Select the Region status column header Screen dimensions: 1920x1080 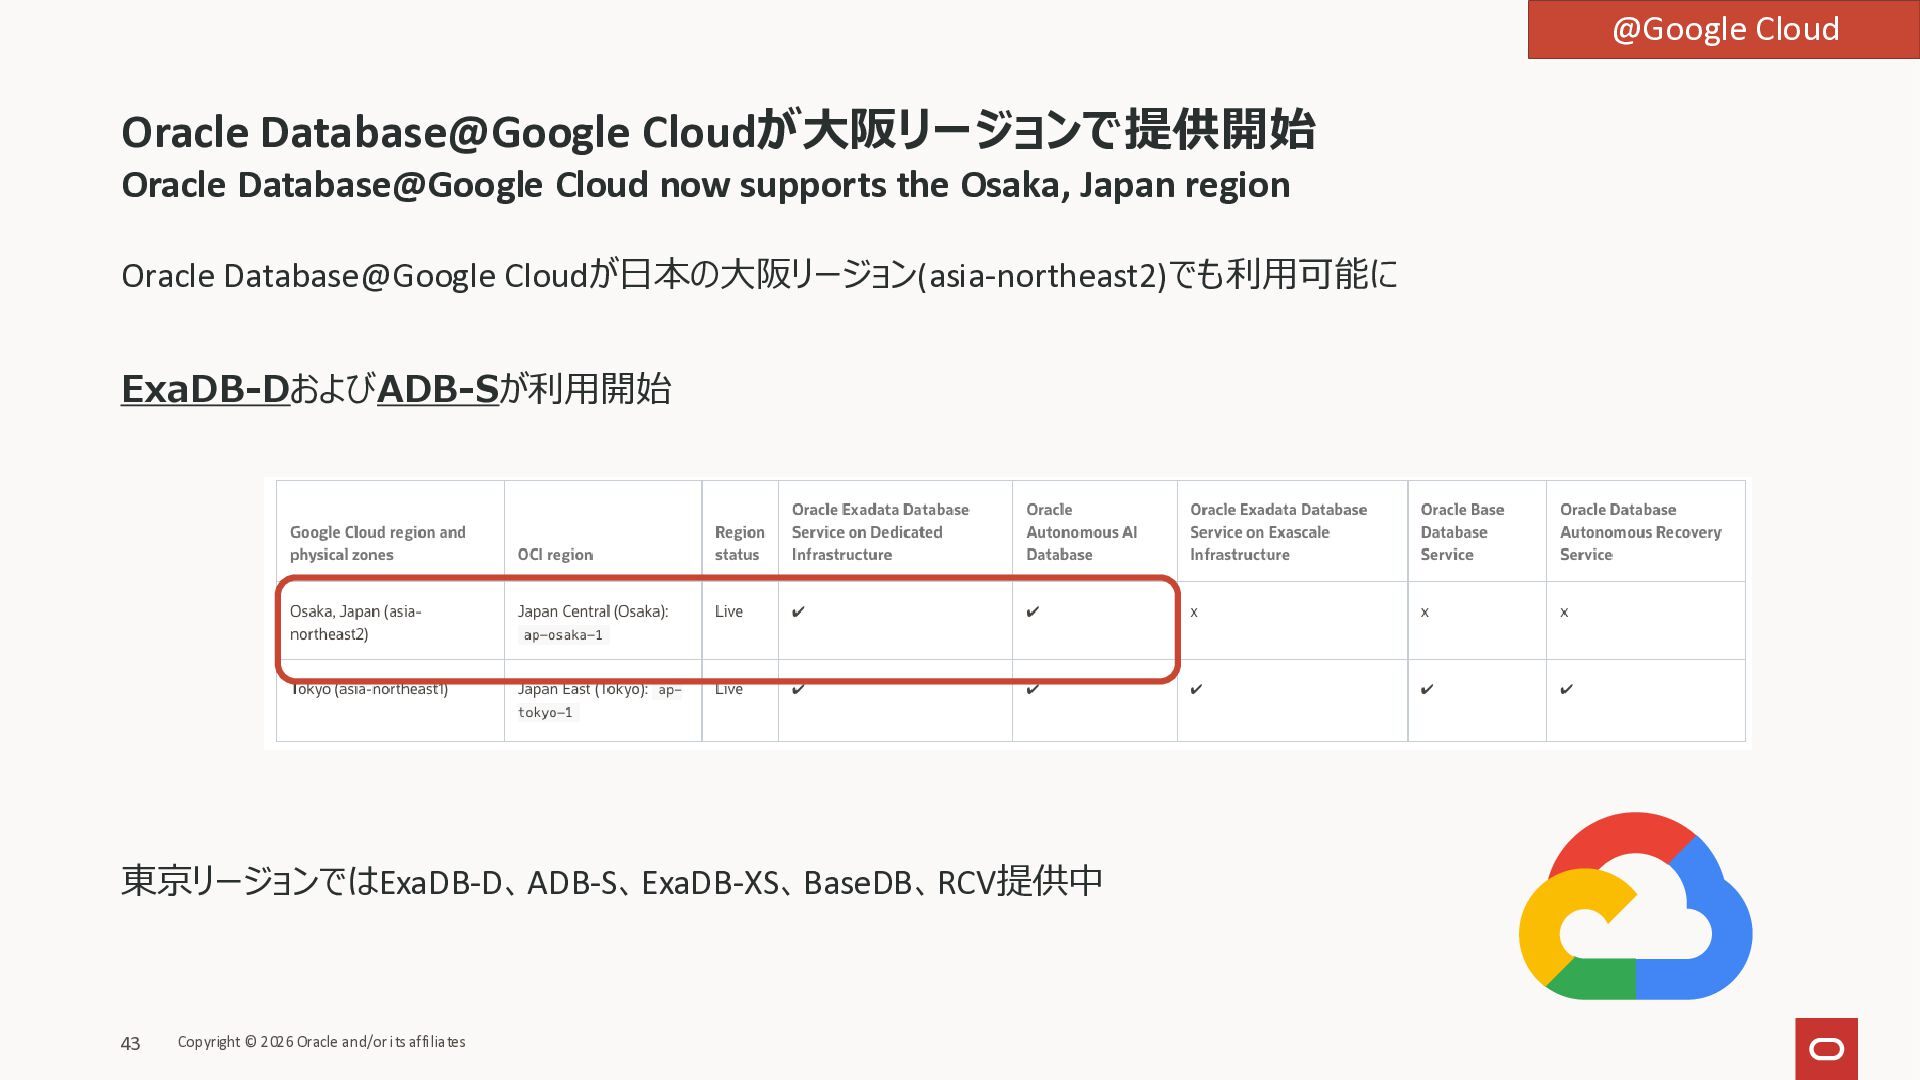coord(739,543)
